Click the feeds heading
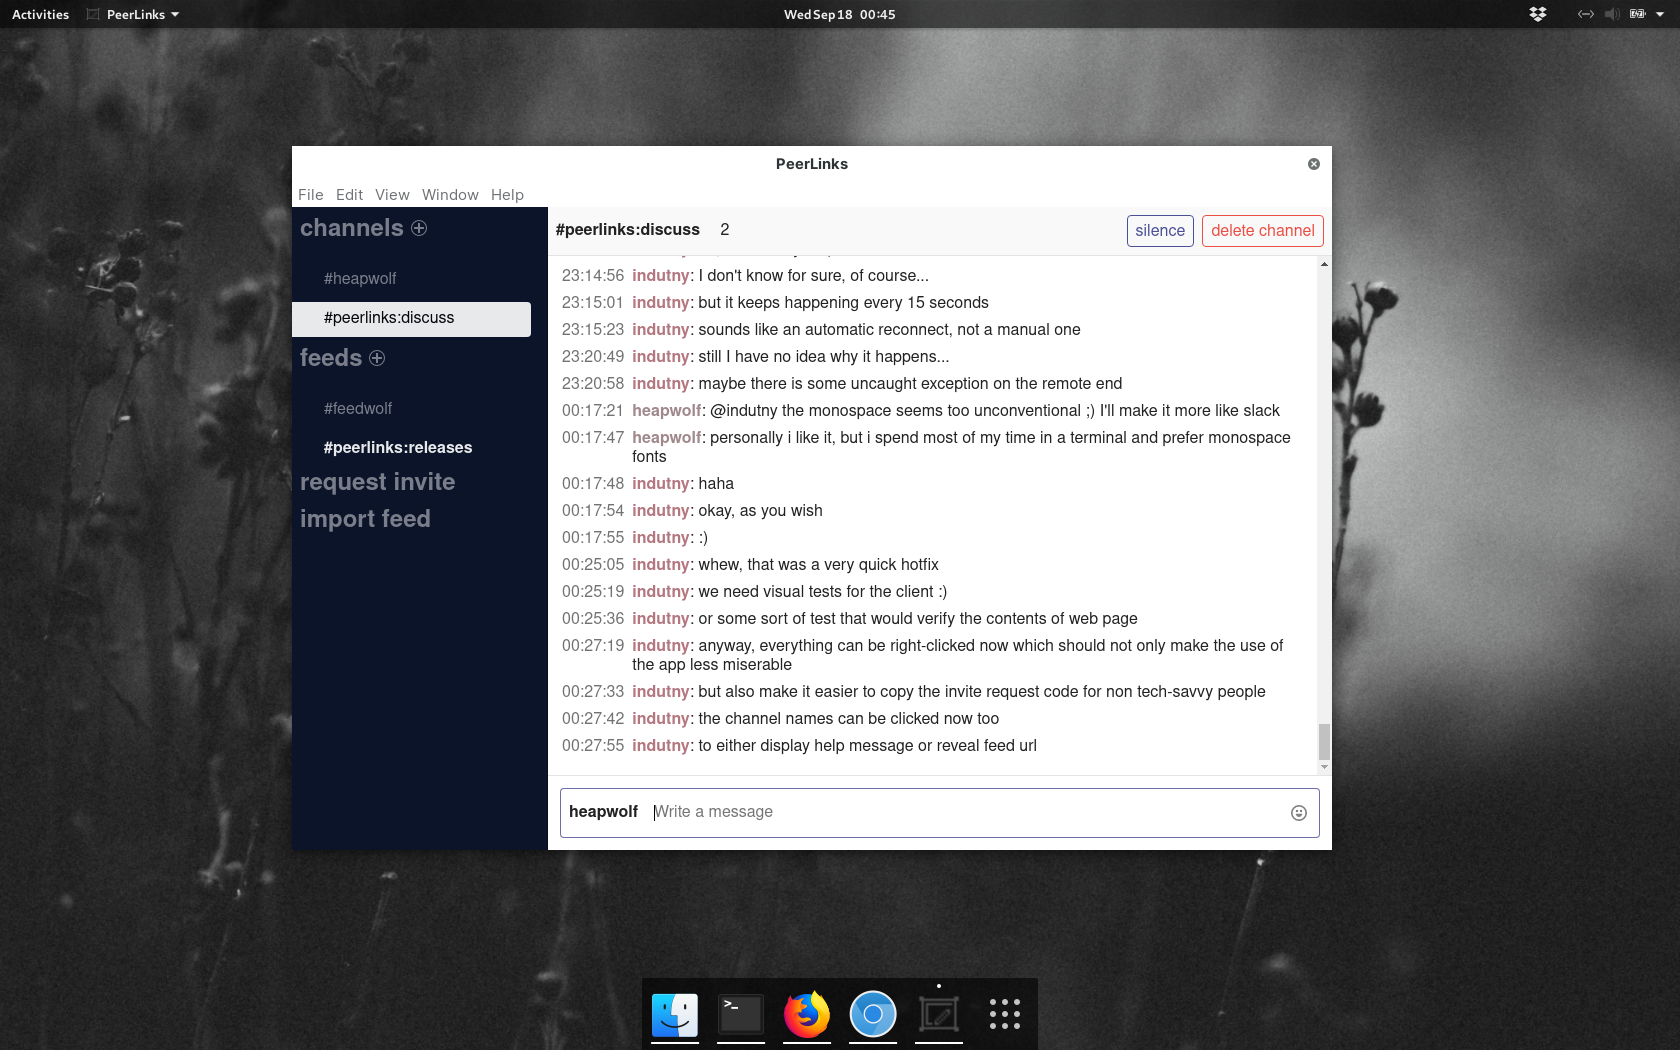Image resolution: width=1680 pixels, height=1050 pixels. click(331, 358)
